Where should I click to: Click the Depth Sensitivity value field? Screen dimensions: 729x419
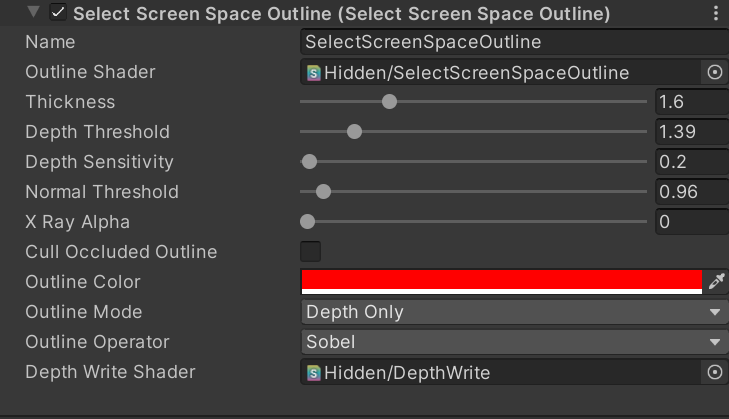(690, 162)
